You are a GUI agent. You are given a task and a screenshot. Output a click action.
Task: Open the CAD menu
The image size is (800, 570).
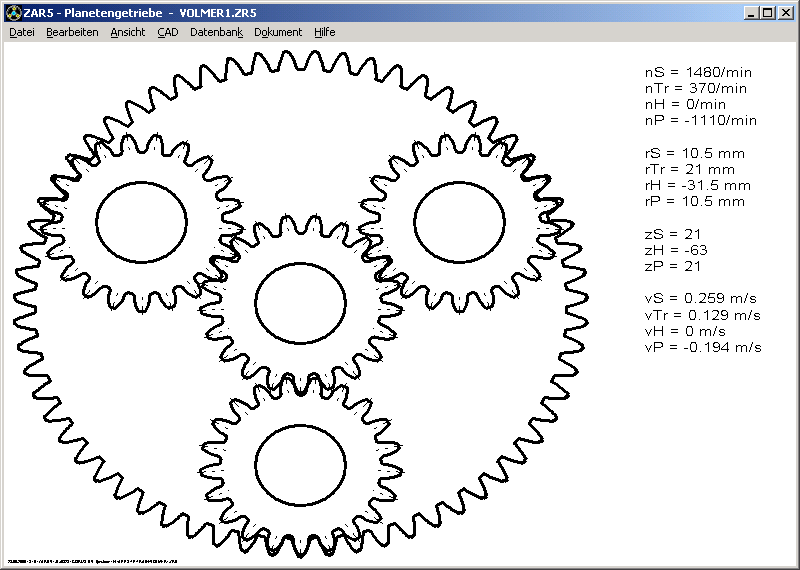point(168,32)
